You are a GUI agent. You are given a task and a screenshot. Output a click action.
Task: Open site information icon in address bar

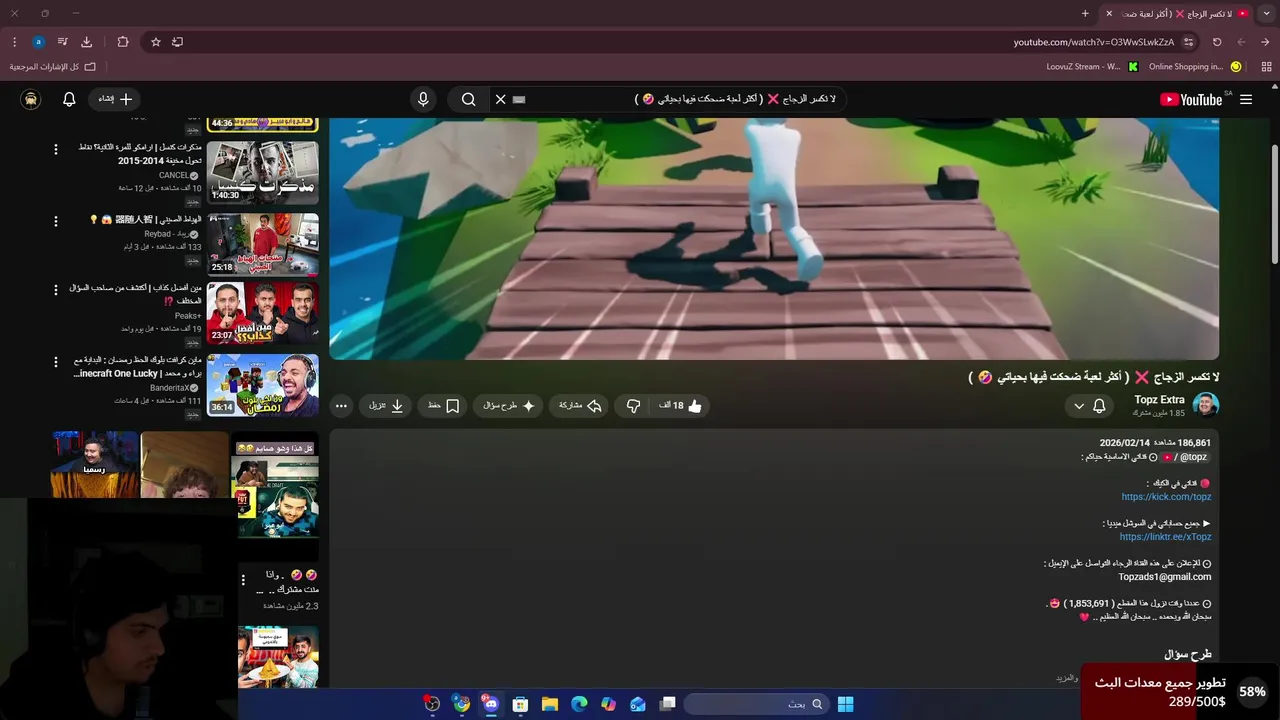pos(1188,42)
